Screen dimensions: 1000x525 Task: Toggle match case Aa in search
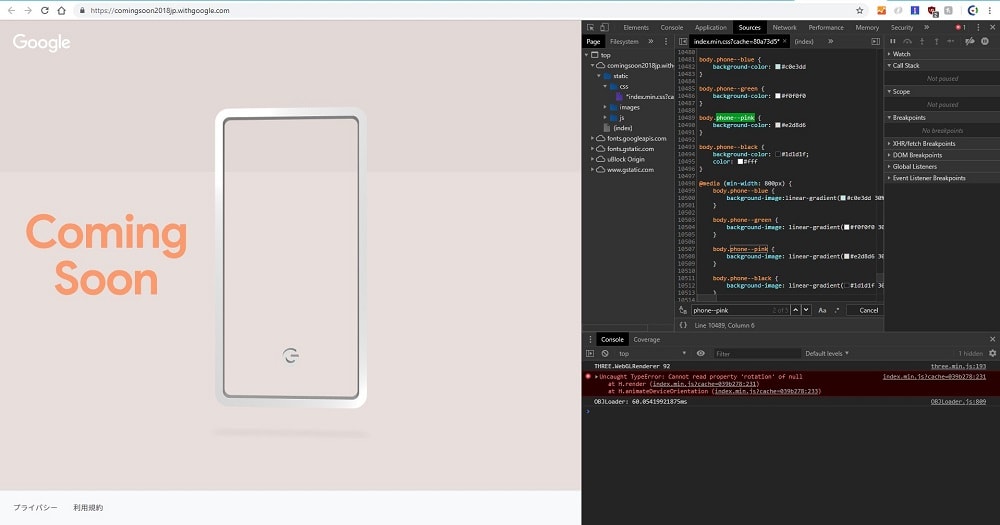point(822,310)
